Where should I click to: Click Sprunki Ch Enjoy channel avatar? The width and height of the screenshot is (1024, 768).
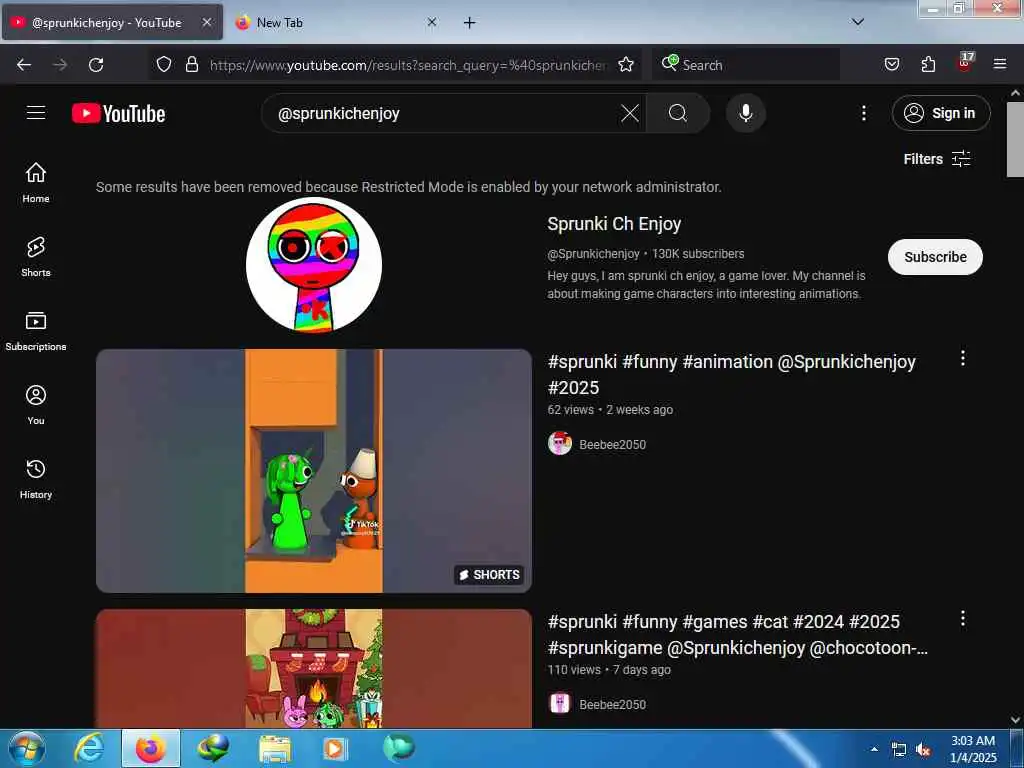(x=313, y=265)
